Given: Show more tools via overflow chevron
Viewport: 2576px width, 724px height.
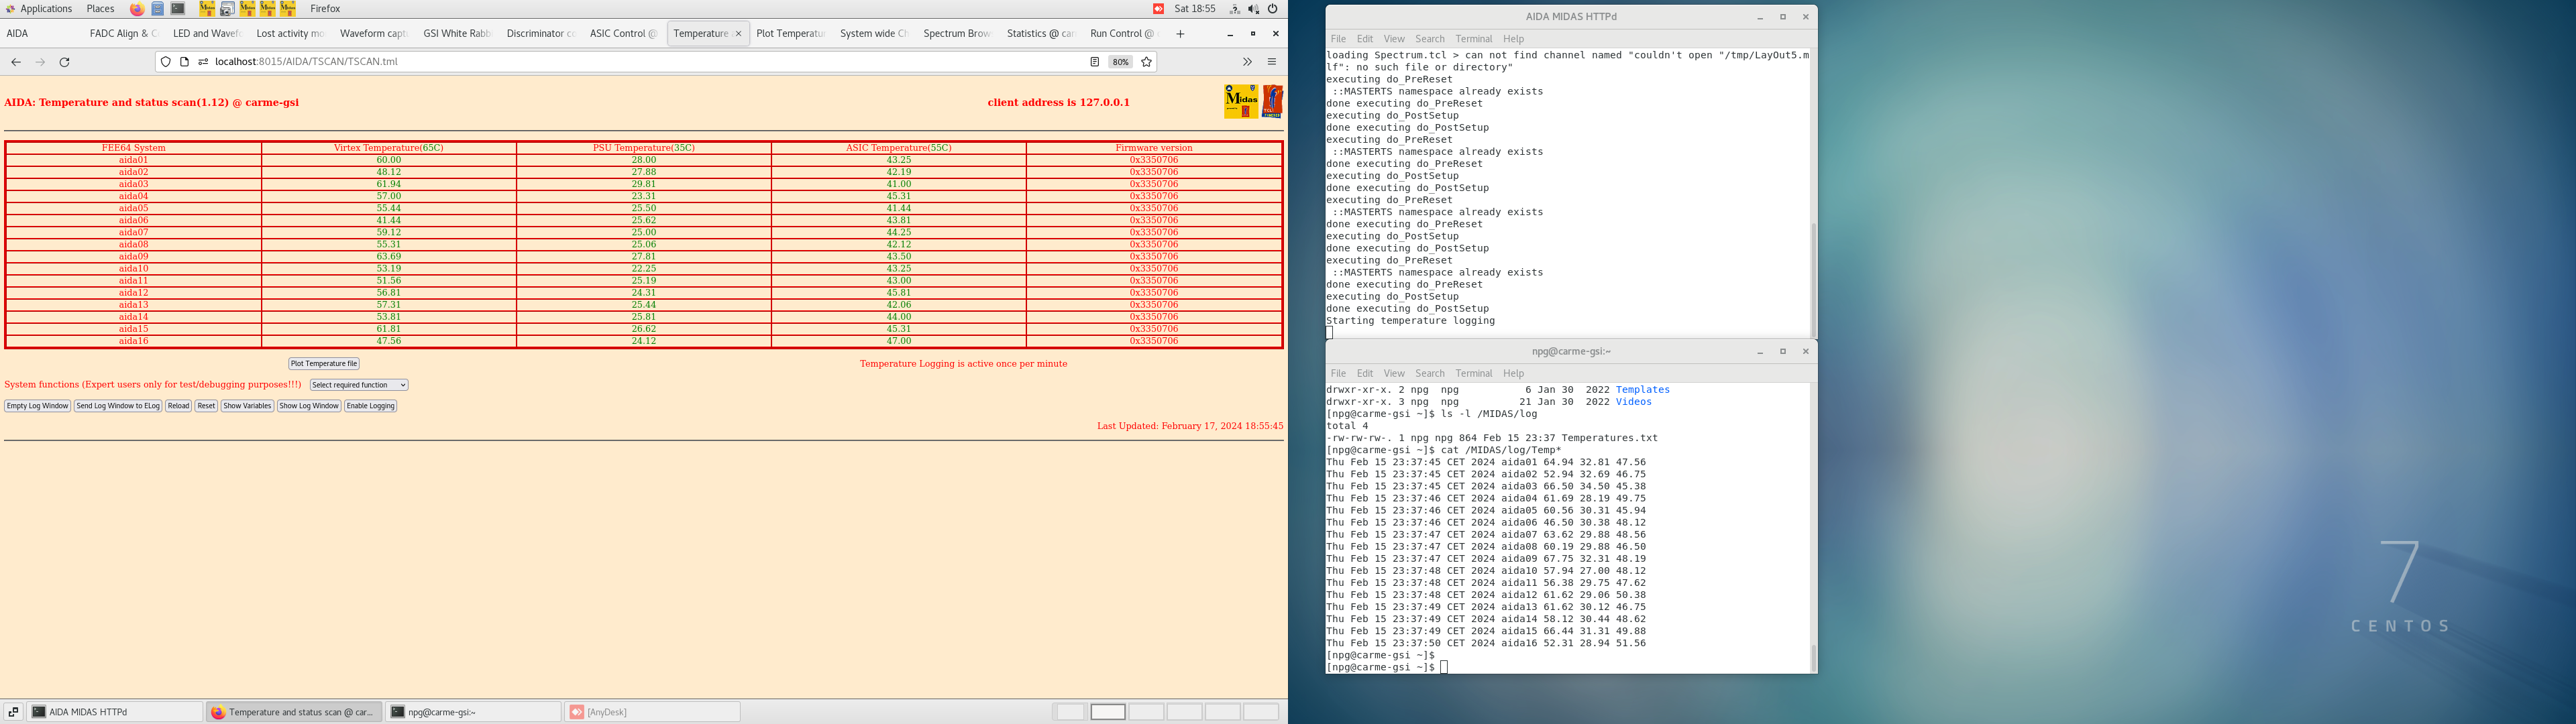Looking at the screenshot, I should tap(1247, 62).
